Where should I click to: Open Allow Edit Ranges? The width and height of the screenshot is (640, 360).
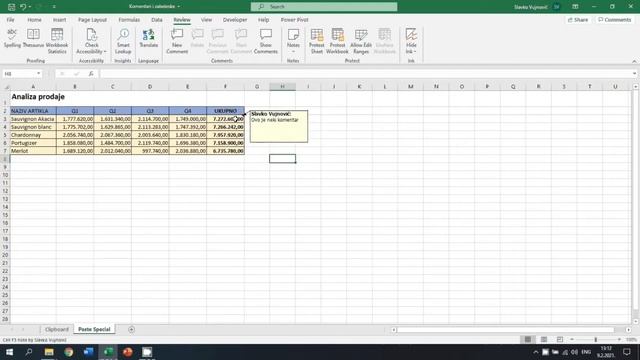tap(361, 41)
